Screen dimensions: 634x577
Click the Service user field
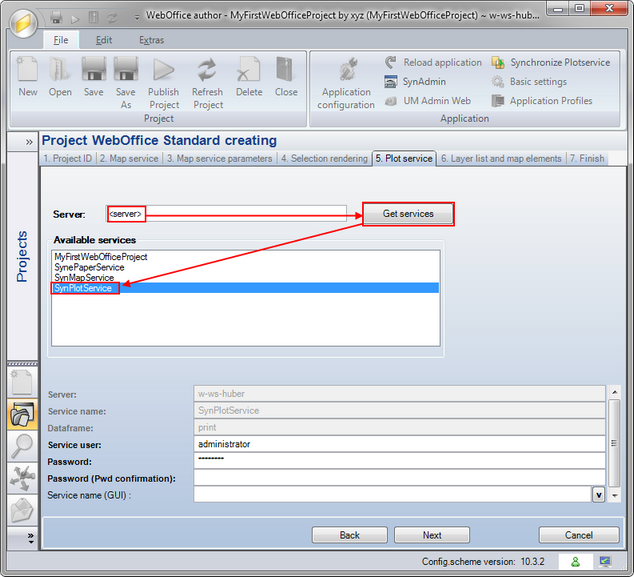coord(399,444)
